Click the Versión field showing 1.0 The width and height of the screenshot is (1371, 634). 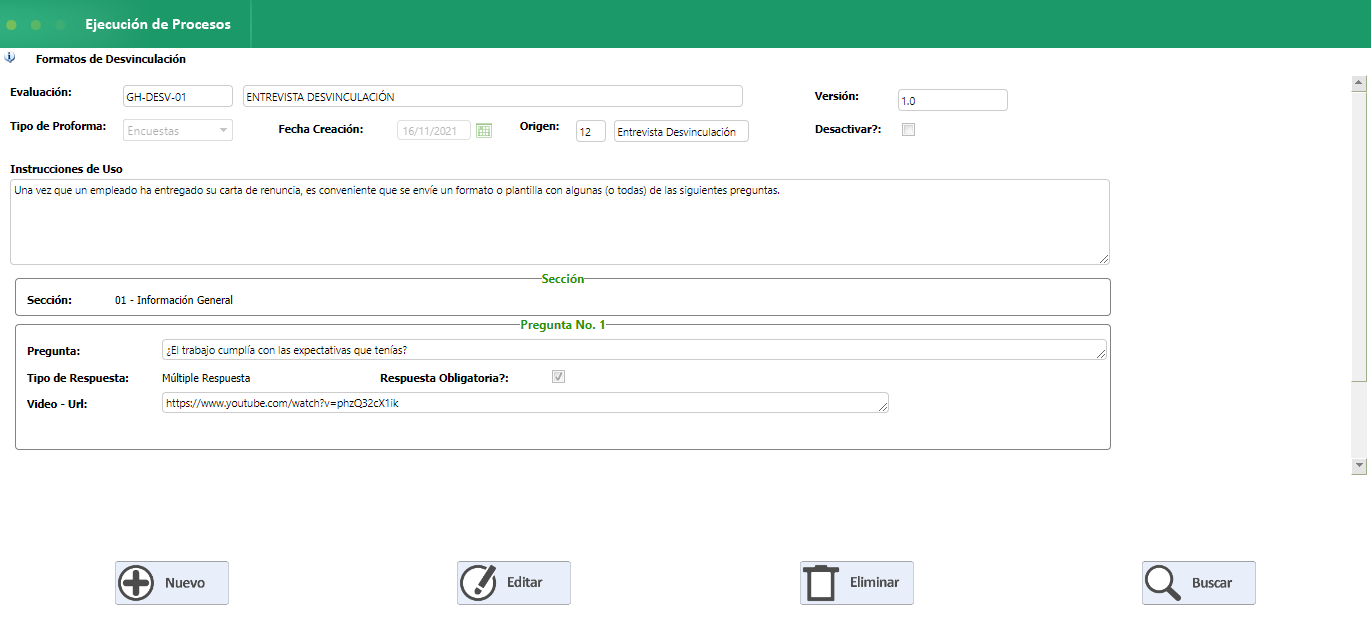point(952,100)
